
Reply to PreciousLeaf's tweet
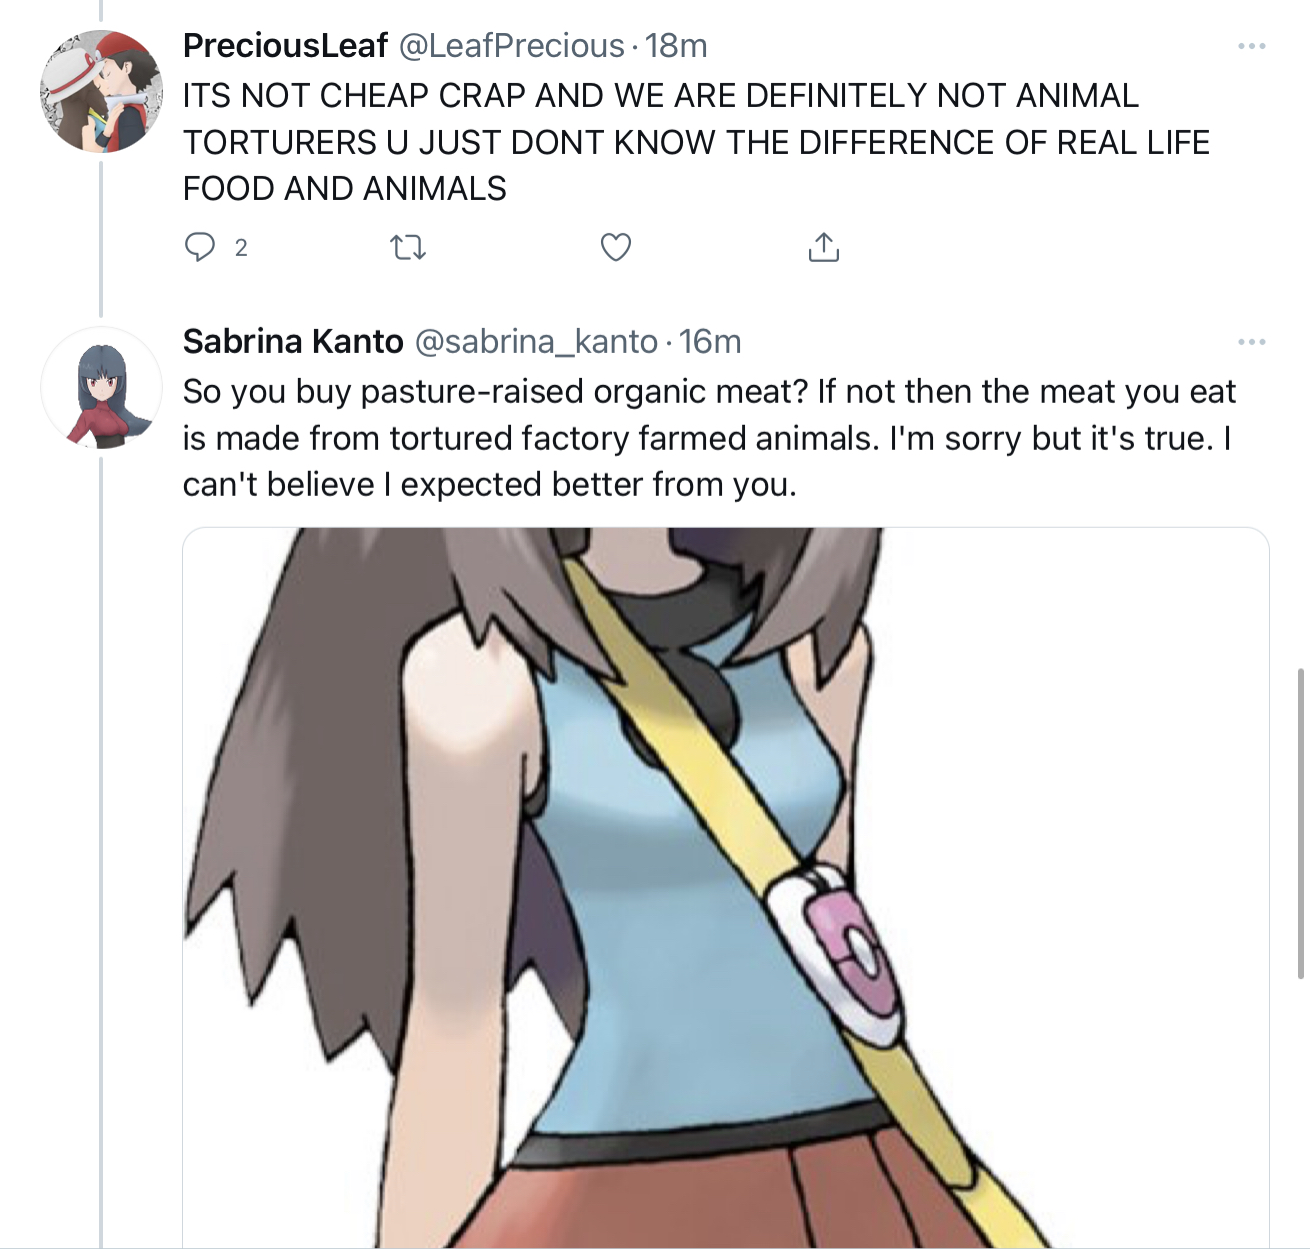pyautogui.click(x=200, y=247)
